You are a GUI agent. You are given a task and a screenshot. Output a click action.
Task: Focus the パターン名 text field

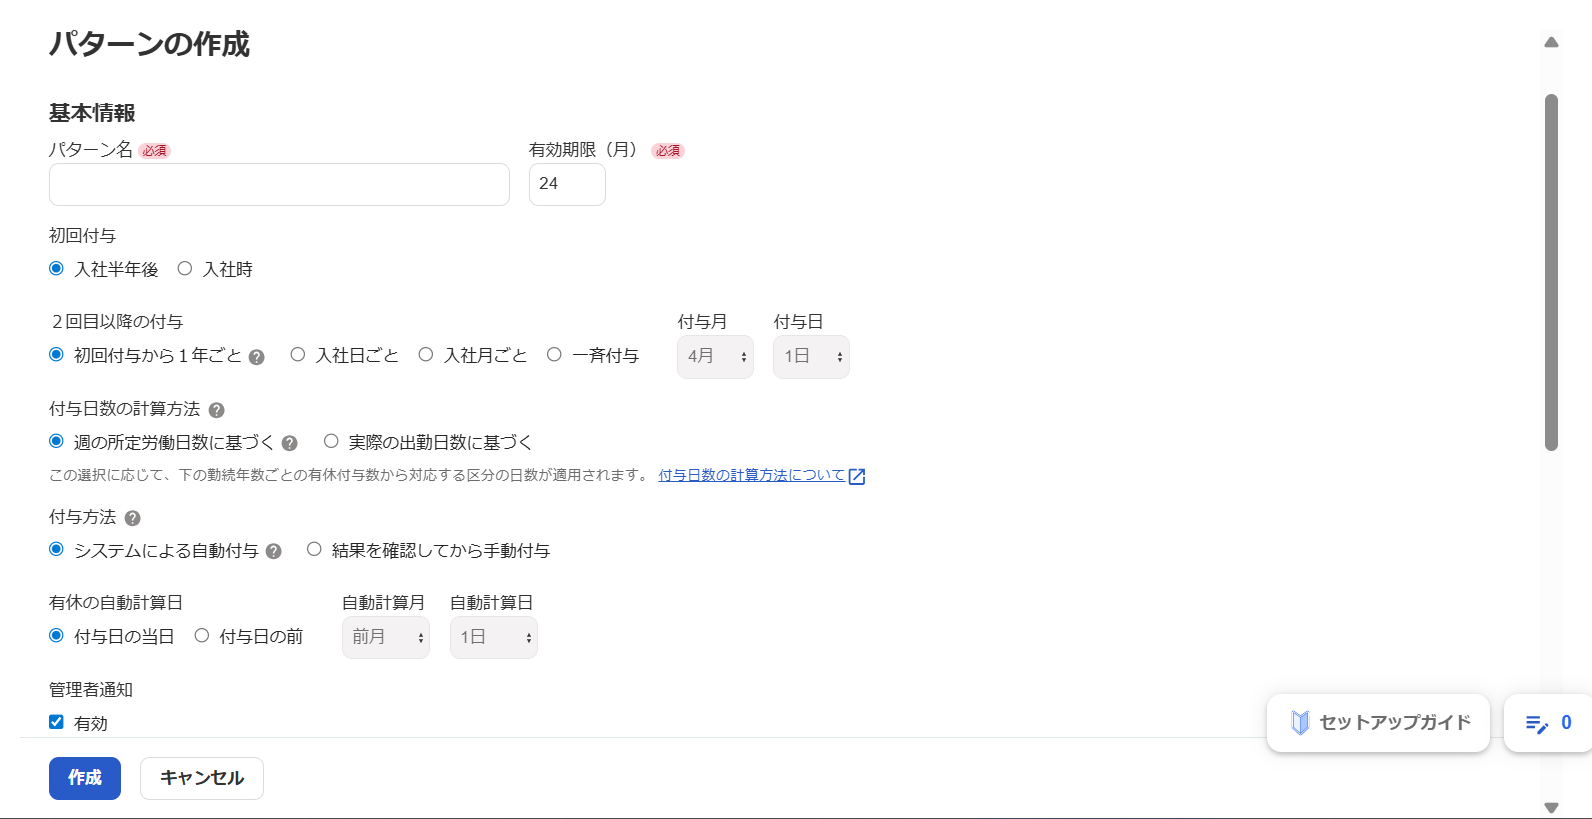pos(279,185)
